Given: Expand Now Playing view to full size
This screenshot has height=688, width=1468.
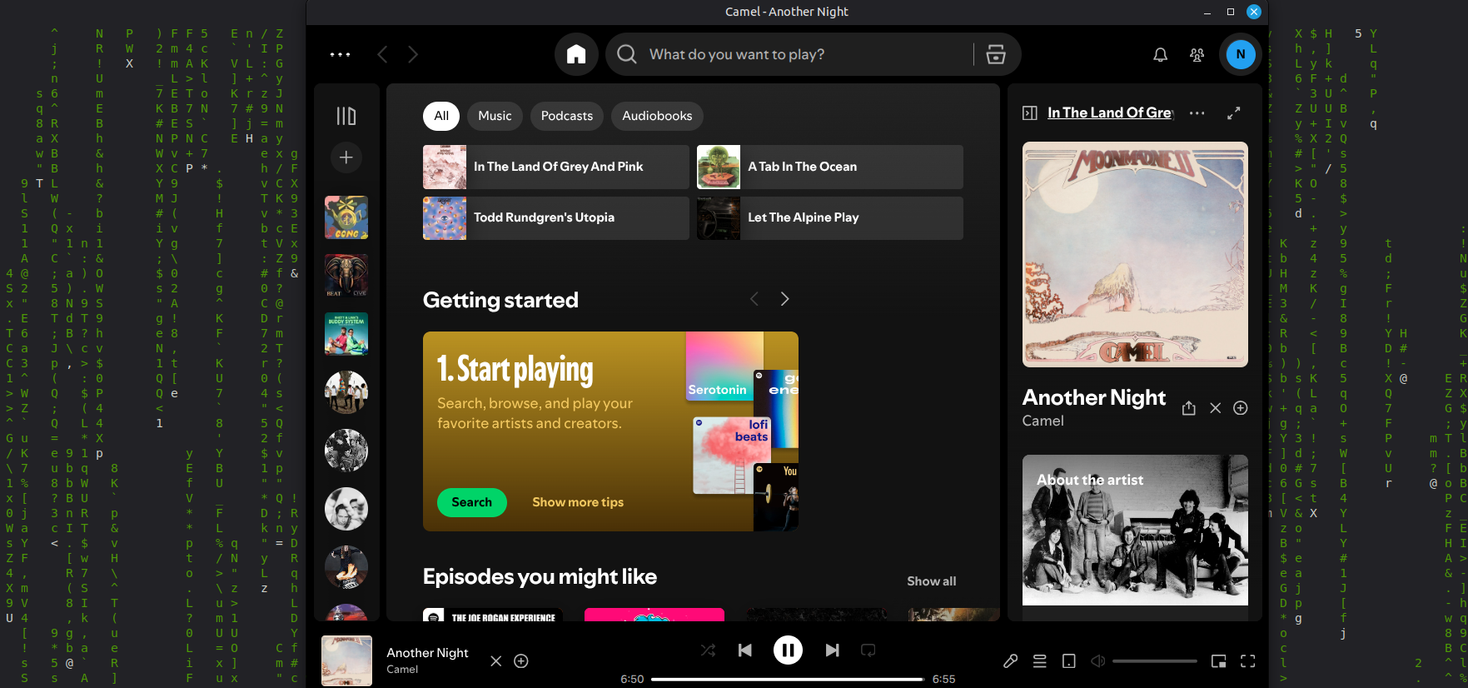Looking at the screenshot, I should pos(1234,113).
